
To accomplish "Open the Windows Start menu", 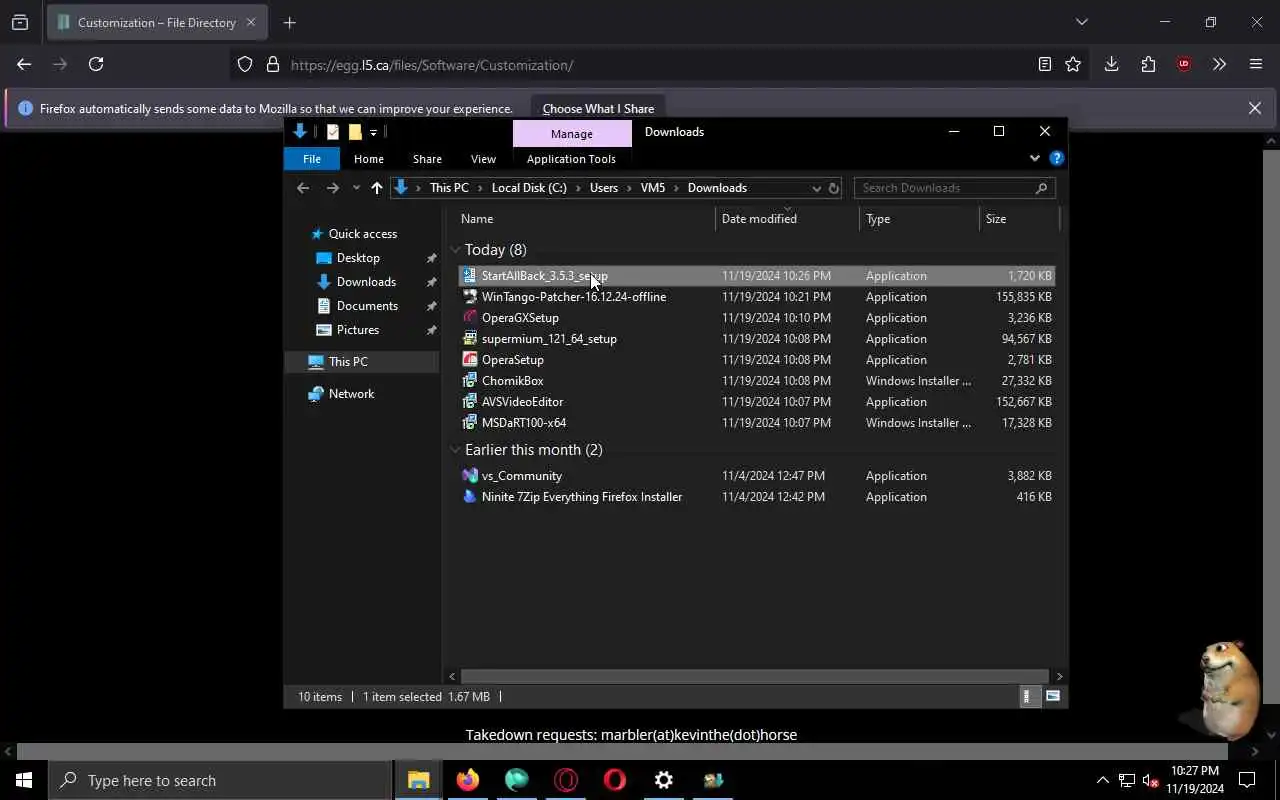I will [24, 780].
